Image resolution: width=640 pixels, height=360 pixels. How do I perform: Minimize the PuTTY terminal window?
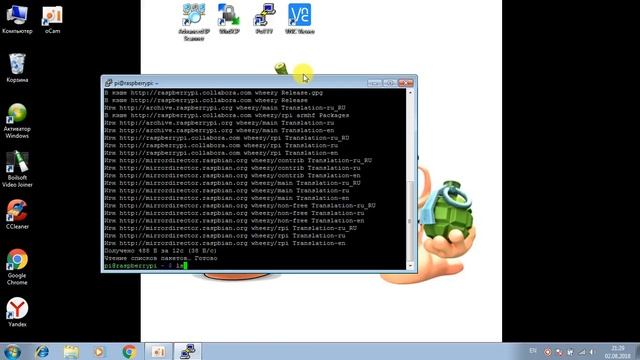tap(374, 83)
